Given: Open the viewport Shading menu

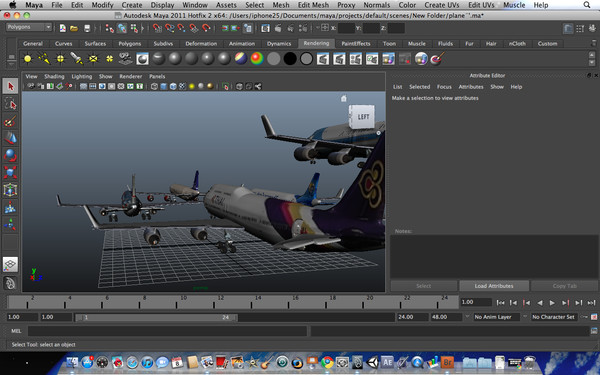Looking at the screenshot, I should coord(54,77).
